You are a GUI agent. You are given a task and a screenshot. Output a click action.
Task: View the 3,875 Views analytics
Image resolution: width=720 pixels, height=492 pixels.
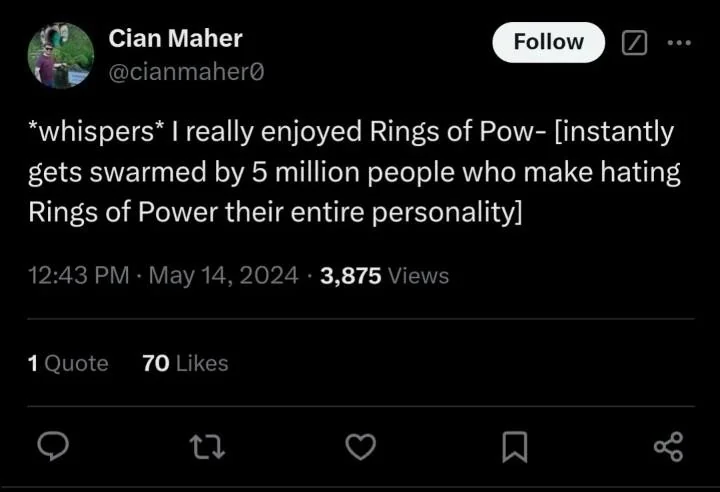pyautogui.click(x=384, y=276)
